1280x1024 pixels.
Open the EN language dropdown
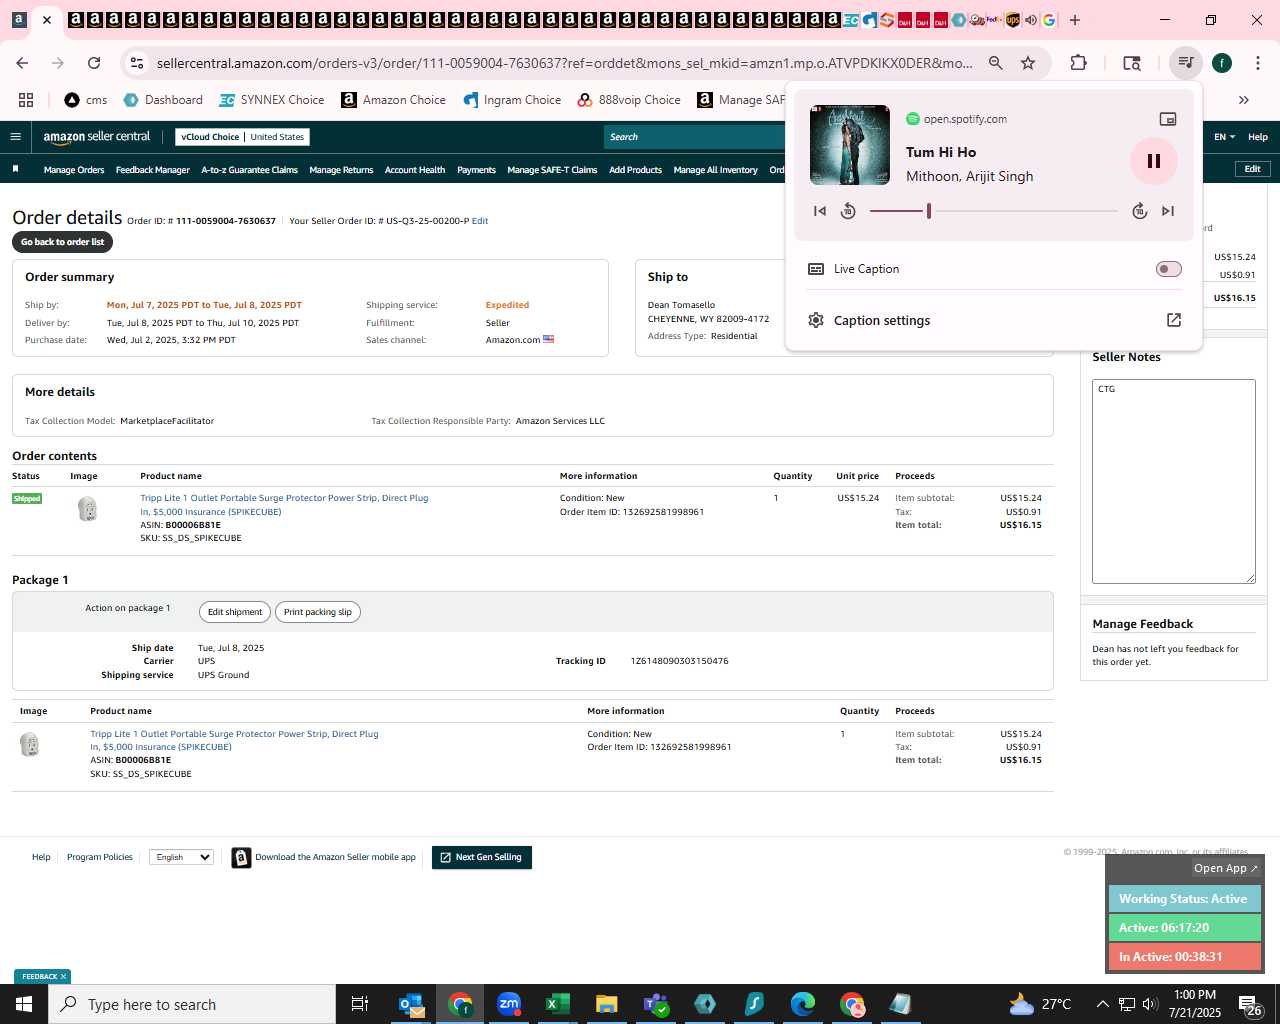1225,137
